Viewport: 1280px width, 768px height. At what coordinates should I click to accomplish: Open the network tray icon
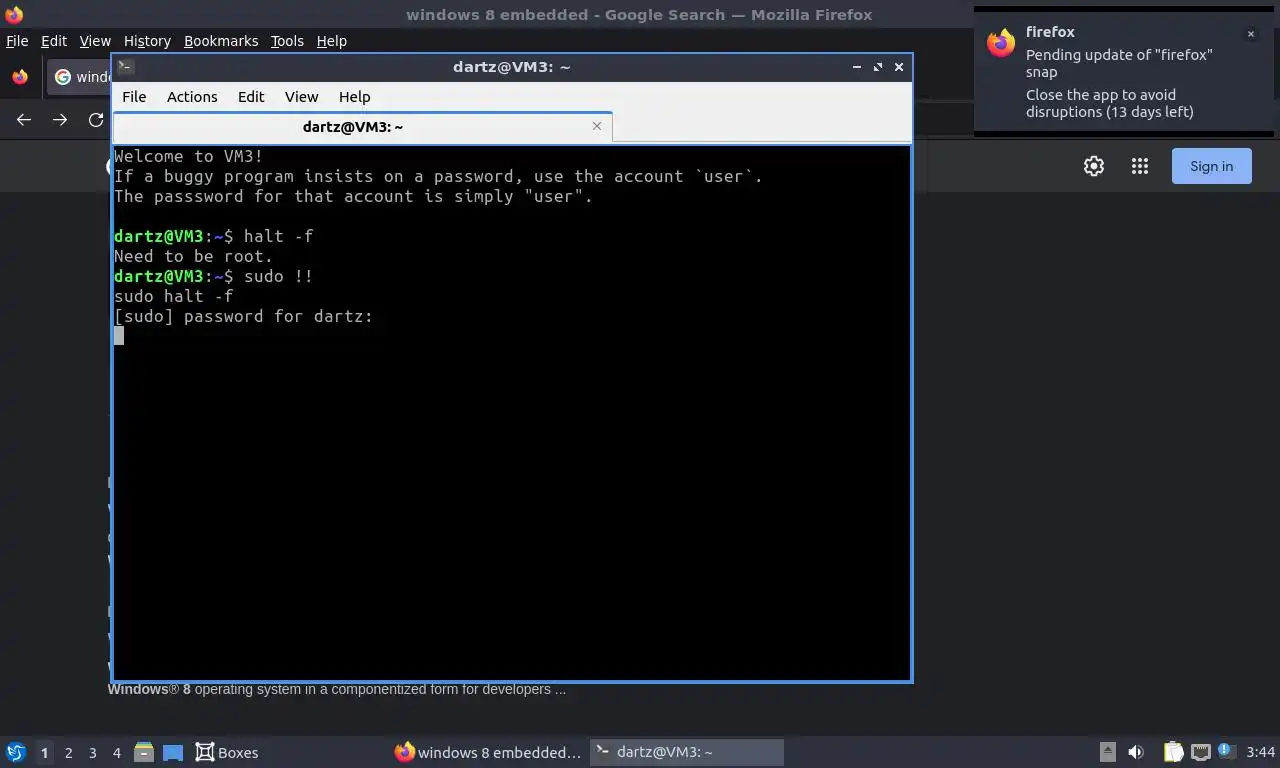point(1199,752)
